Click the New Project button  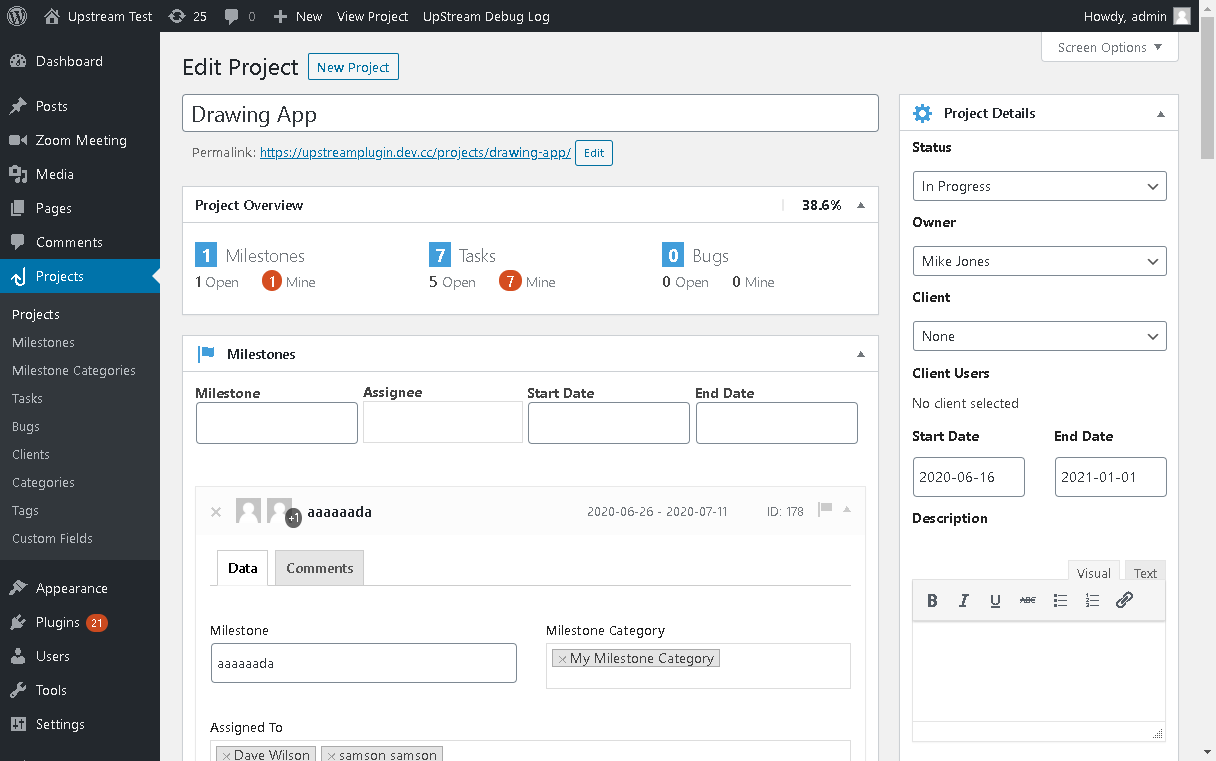pyautogui.click(x=353, y=67)
